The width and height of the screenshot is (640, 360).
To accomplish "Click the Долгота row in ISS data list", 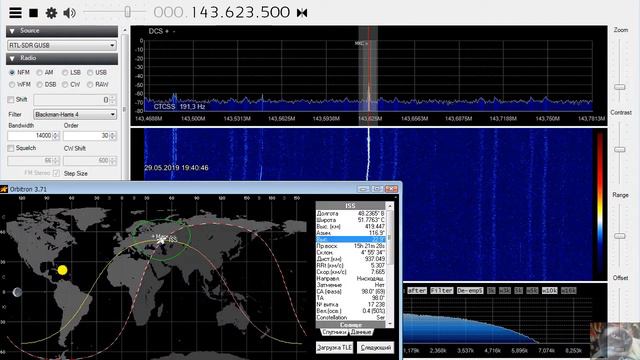I will 351,213.
